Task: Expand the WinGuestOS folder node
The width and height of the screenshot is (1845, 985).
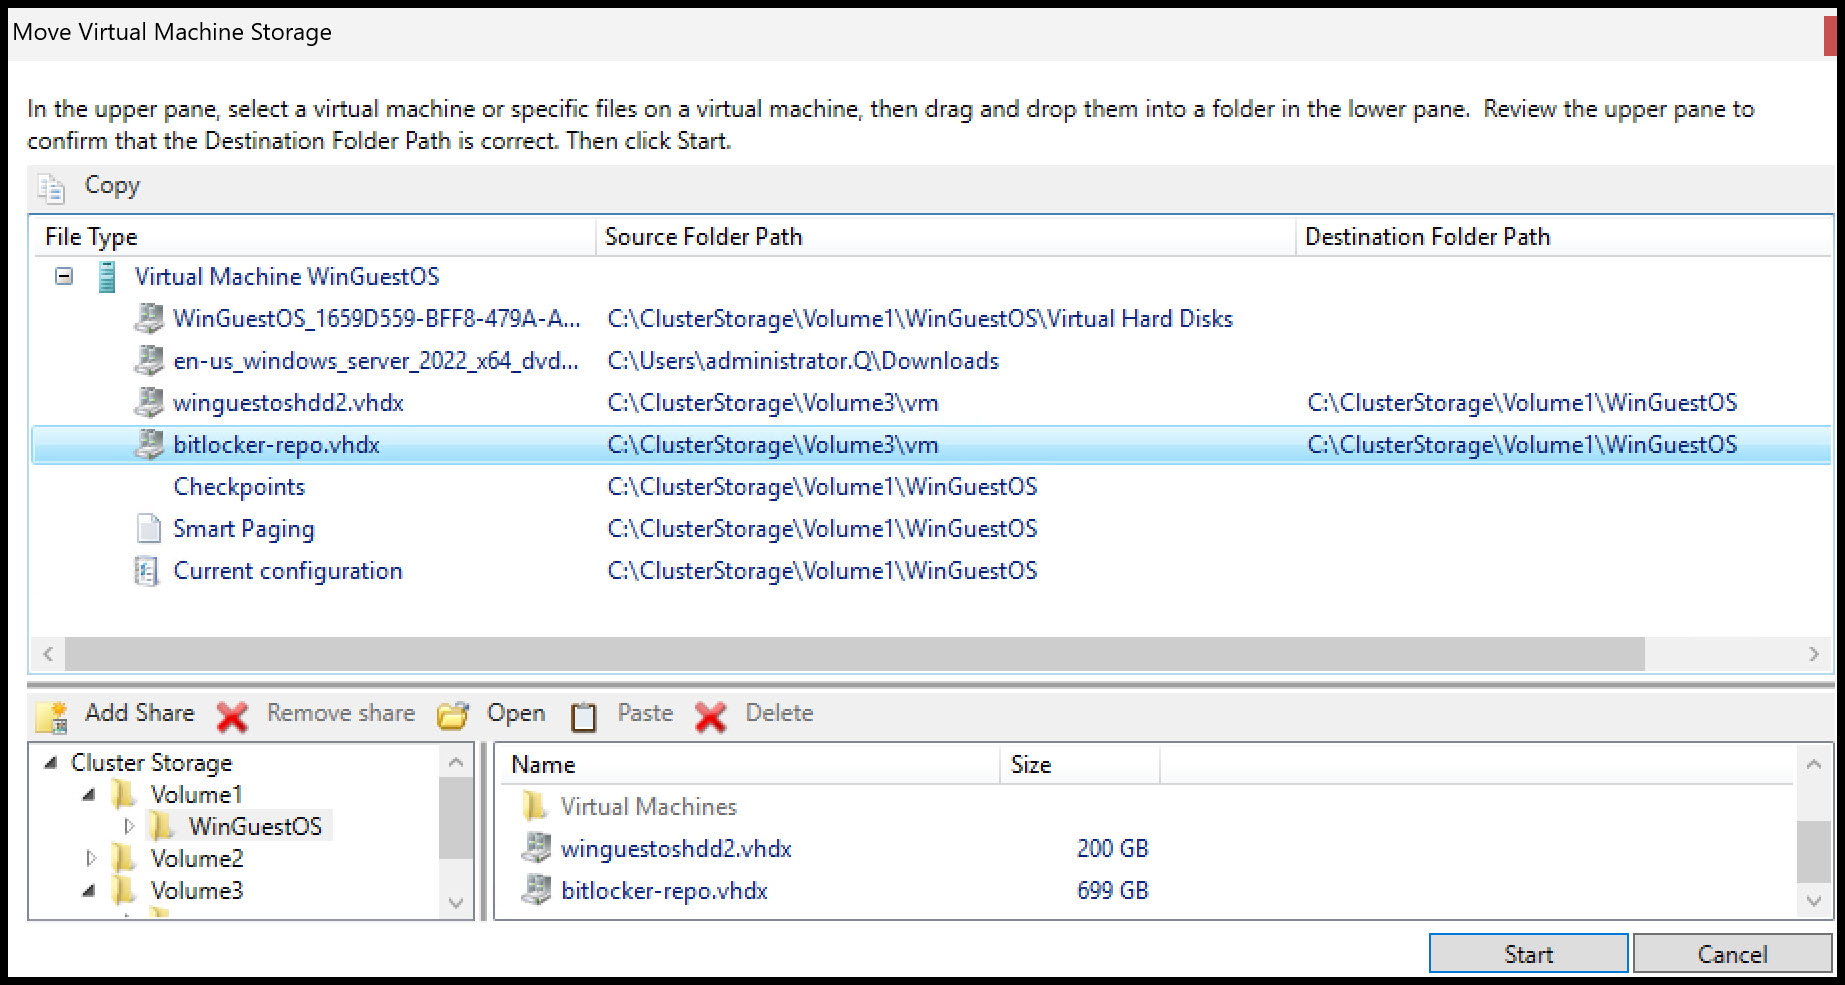Action: point(129,826)
